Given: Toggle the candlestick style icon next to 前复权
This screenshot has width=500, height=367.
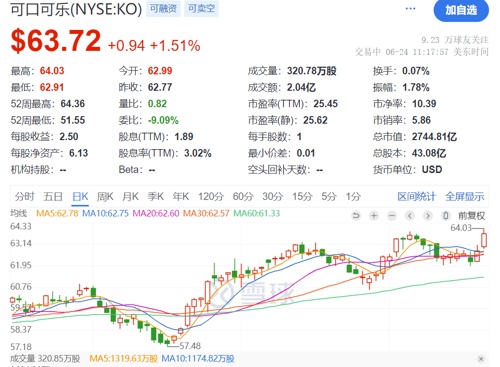Looking at the screenshot, I should click(x=446, y=216).
